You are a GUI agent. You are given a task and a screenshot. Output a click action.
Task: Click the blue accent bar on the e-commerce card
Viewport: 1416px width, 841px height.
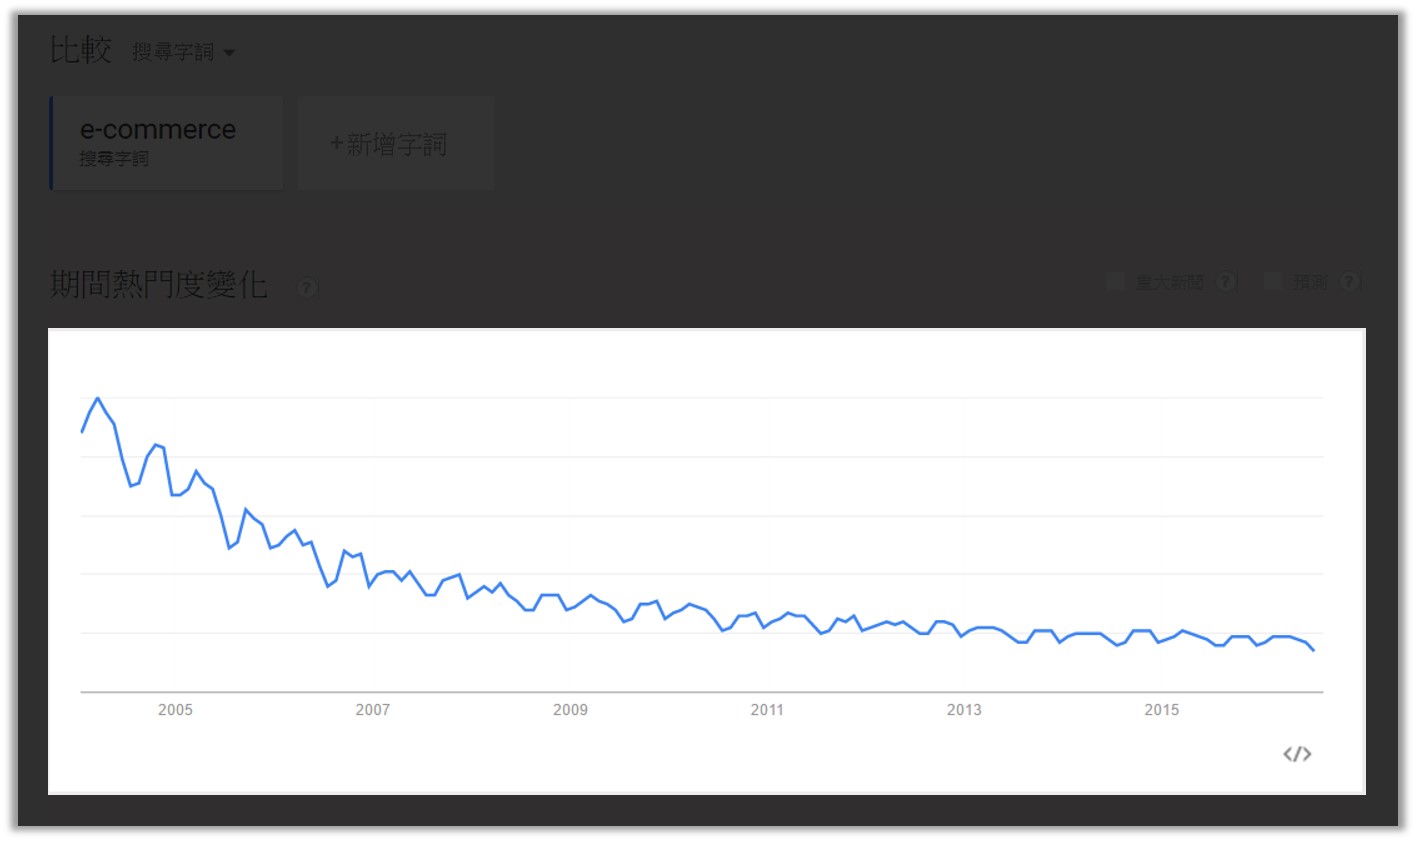51,142
